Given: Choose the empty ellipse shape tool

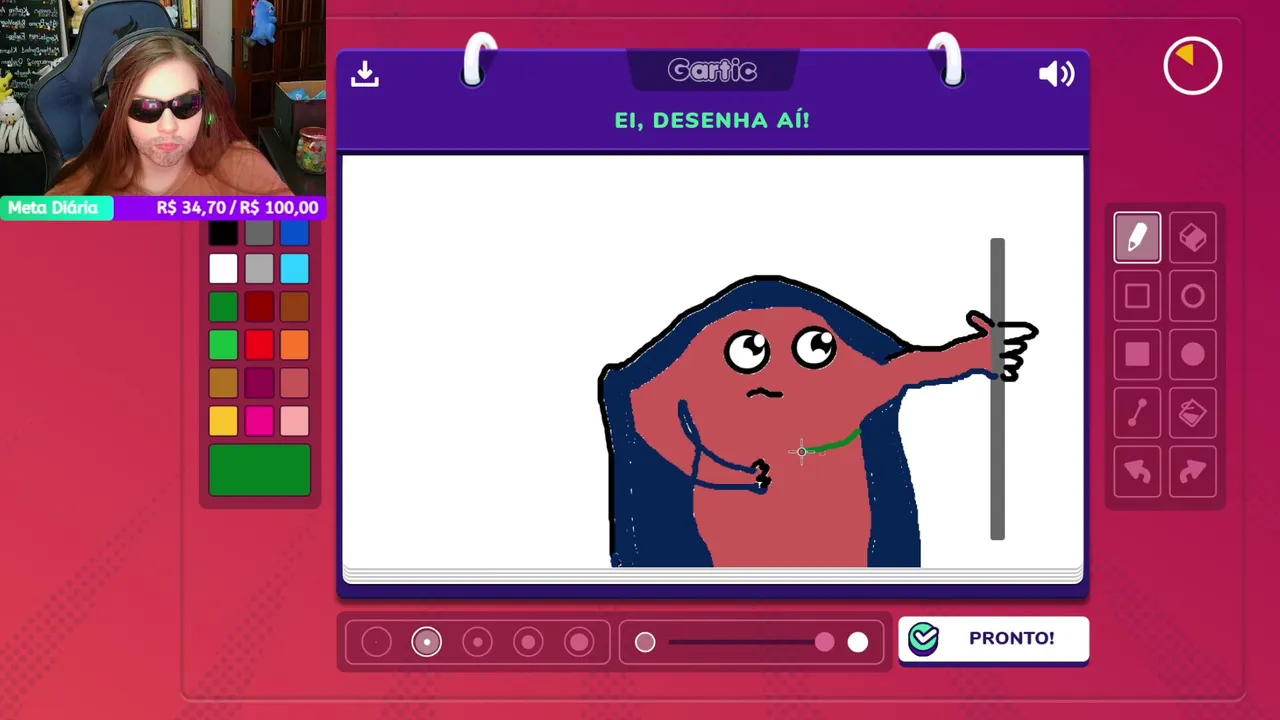Looking at the screenshot, I should tap(1193, 296).
